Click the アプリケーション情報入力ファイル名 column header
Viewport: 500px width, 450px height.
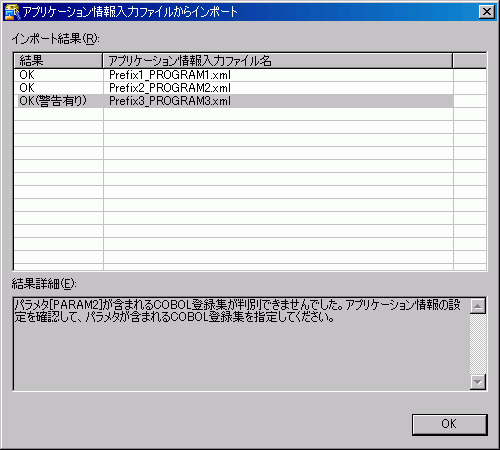tap(277, 61)
